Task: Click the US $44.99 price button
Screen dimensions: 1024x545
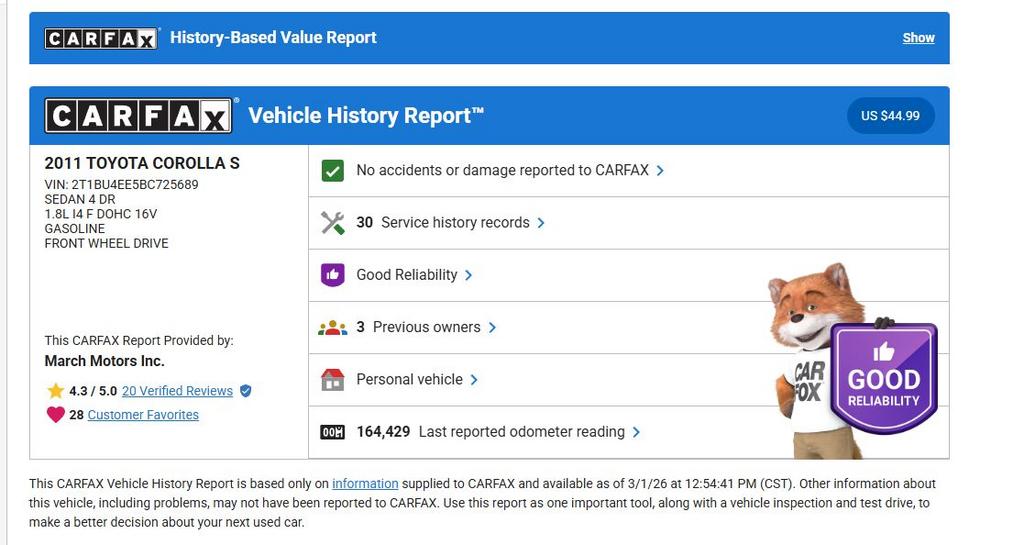Action: click(x=890, y=116)
